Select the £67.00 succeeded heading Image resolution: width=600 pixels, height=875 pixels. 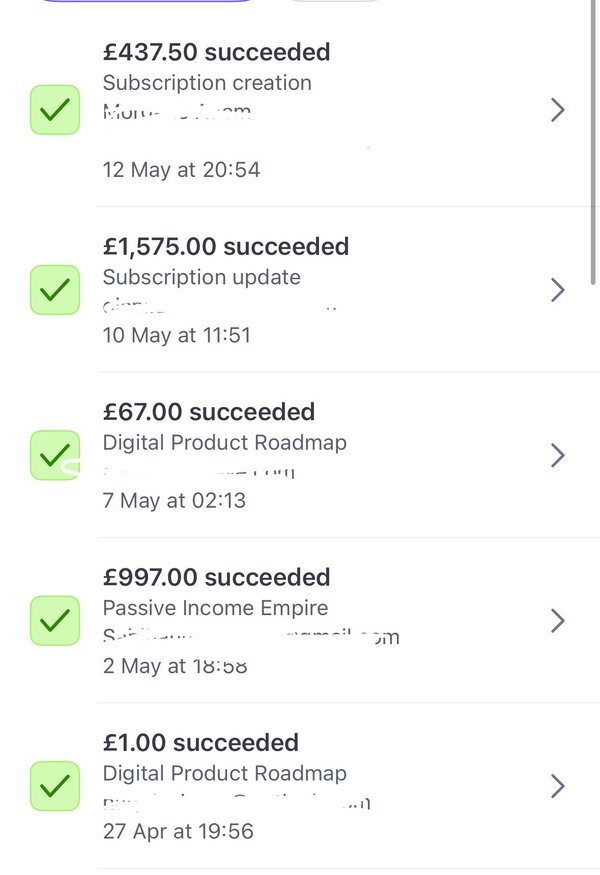point(209,412)
